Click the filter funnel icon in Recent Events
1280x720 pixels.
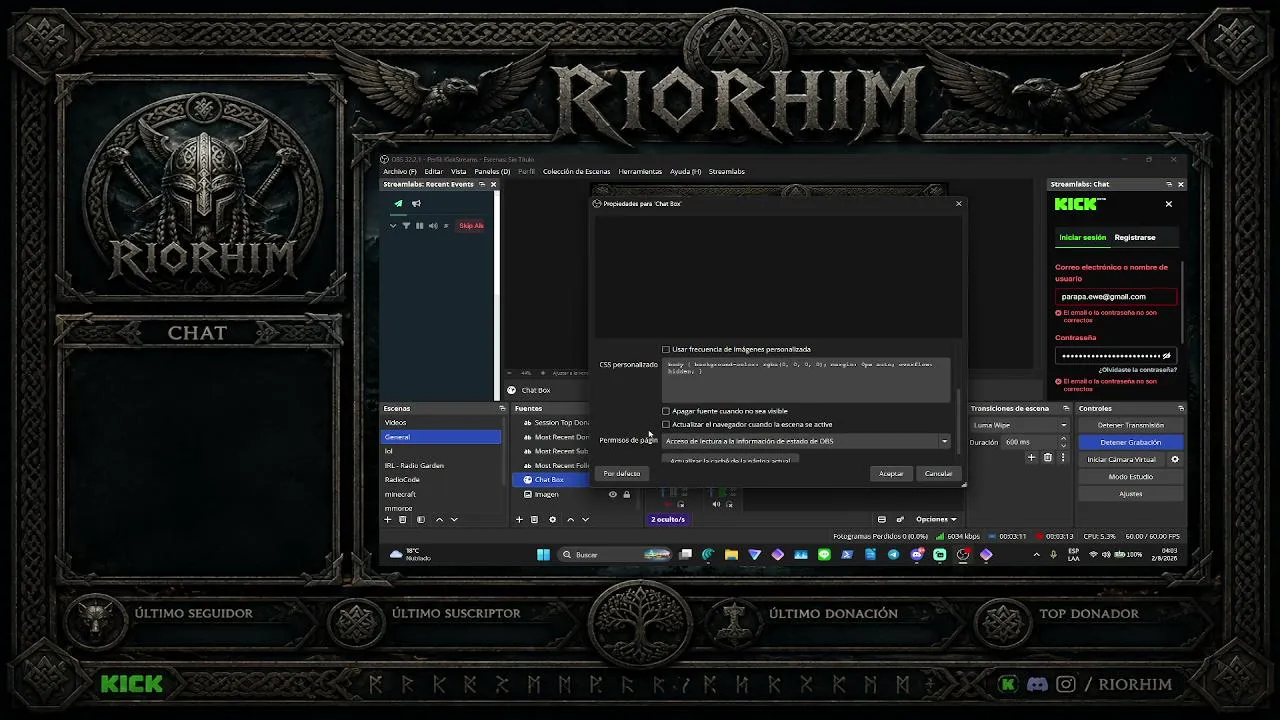pyautogui.click(x=406, y=226)
